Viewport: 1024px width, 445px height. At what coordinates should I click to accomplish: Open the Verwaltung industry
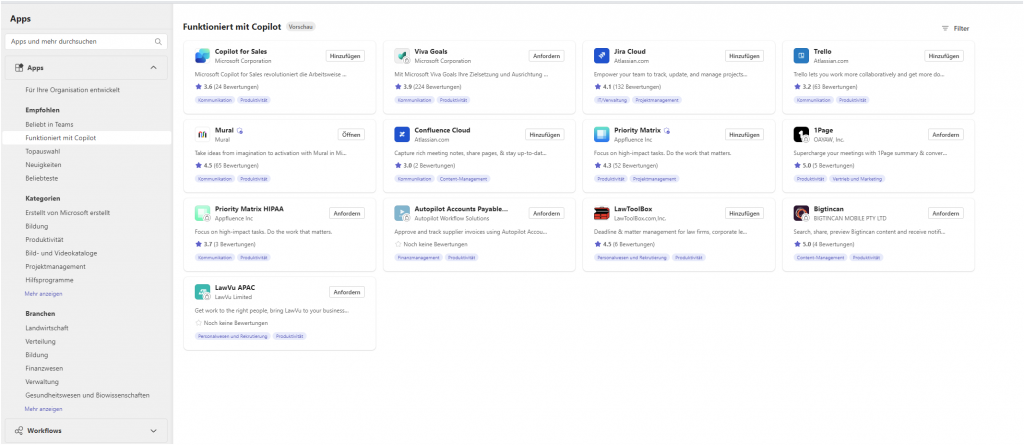click(x=42, y=382)
